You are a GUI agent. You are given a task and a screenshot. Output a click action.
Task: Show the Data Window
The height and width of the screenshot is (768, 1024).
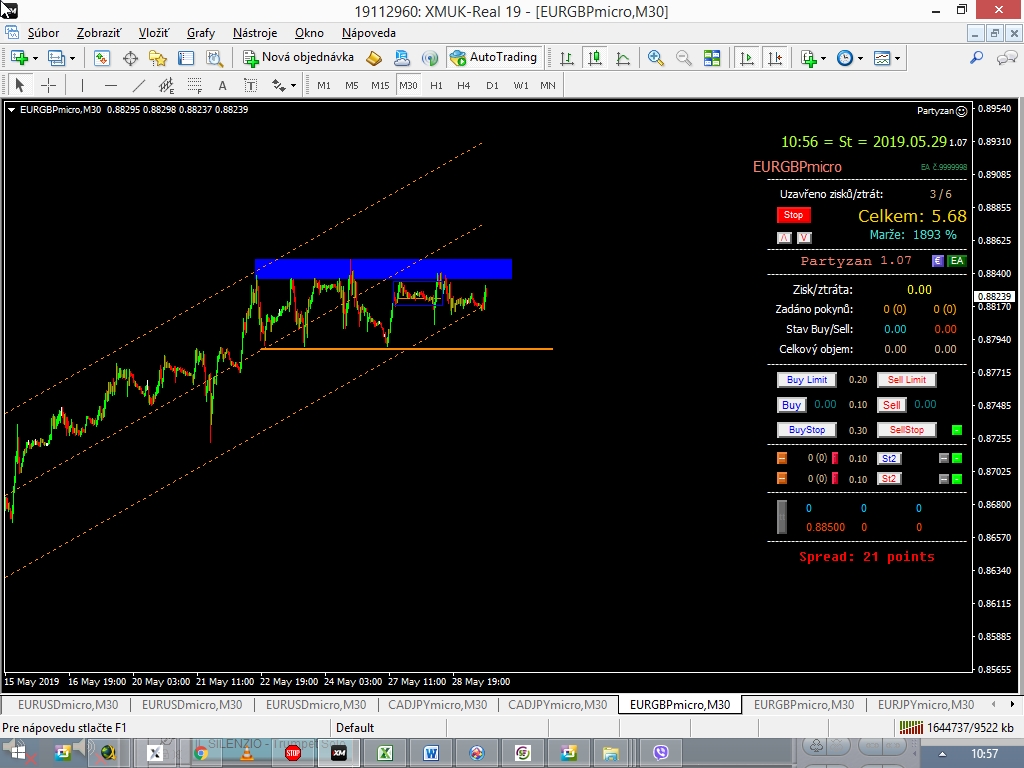click(x=130, y=58)
